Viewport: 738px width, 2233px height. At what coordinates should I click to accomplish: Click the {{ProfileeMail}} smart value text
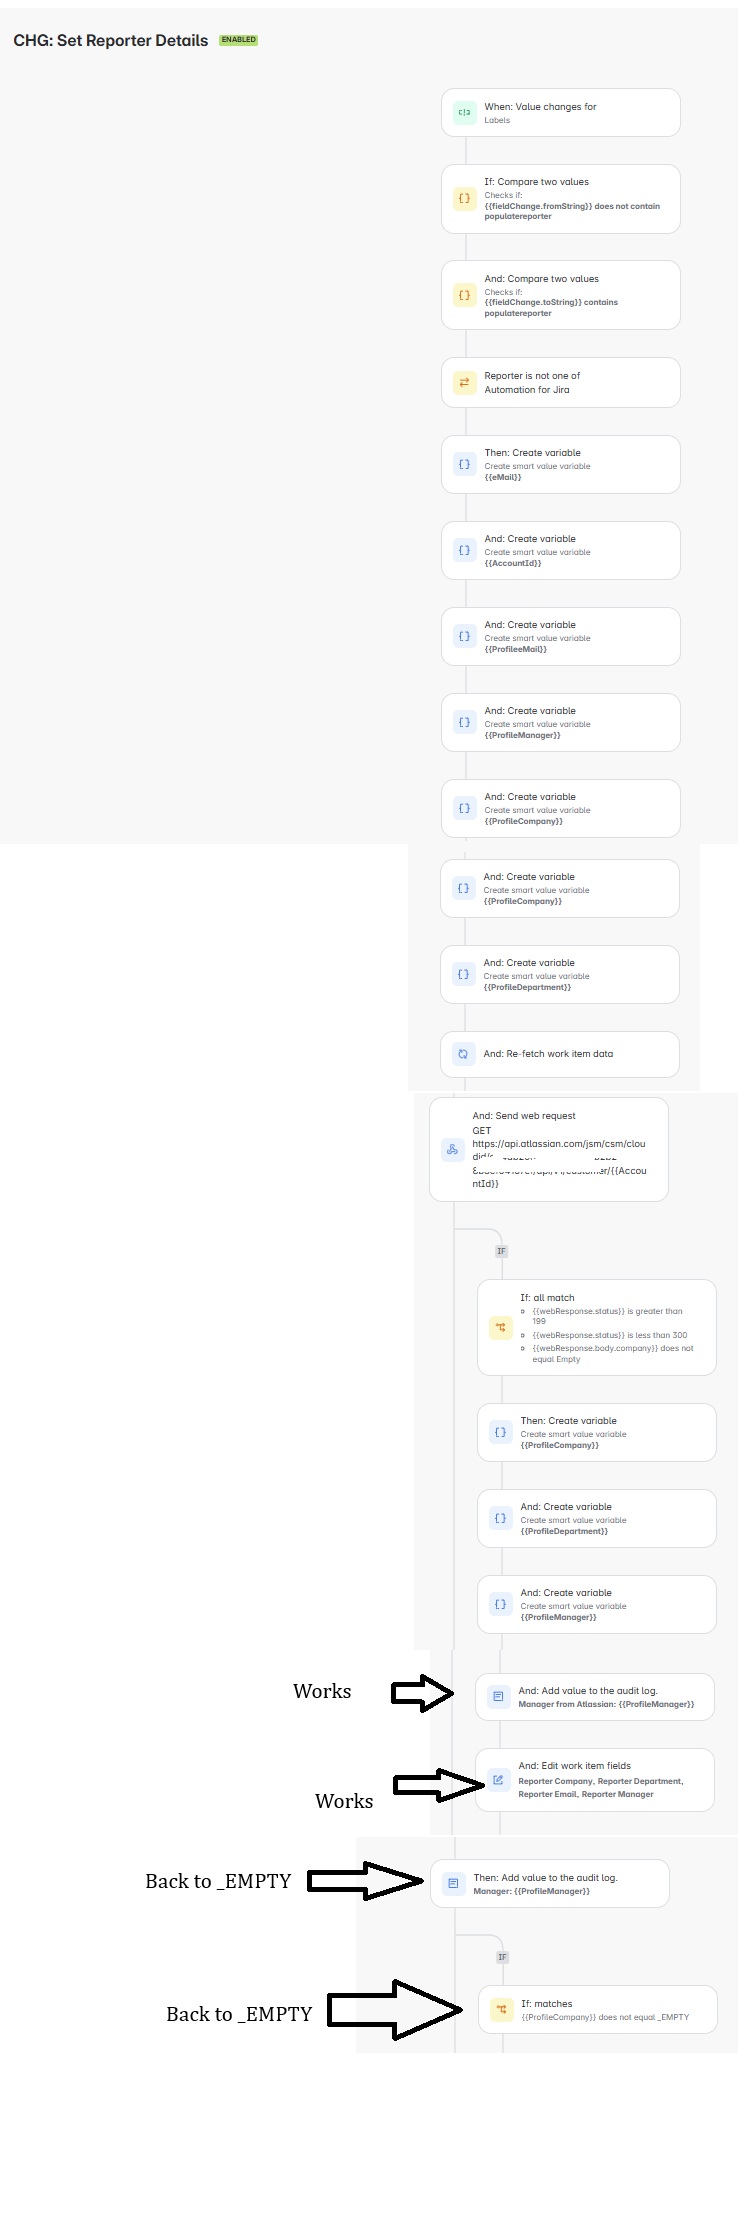pyautogui.click(x=516, y=649)
